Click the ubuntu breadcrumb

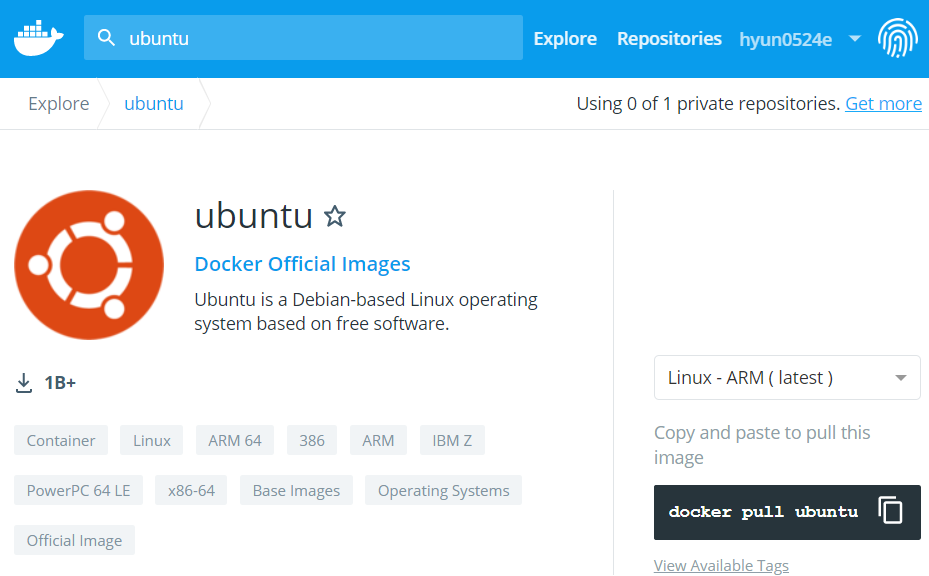click(x=154, y=104)
